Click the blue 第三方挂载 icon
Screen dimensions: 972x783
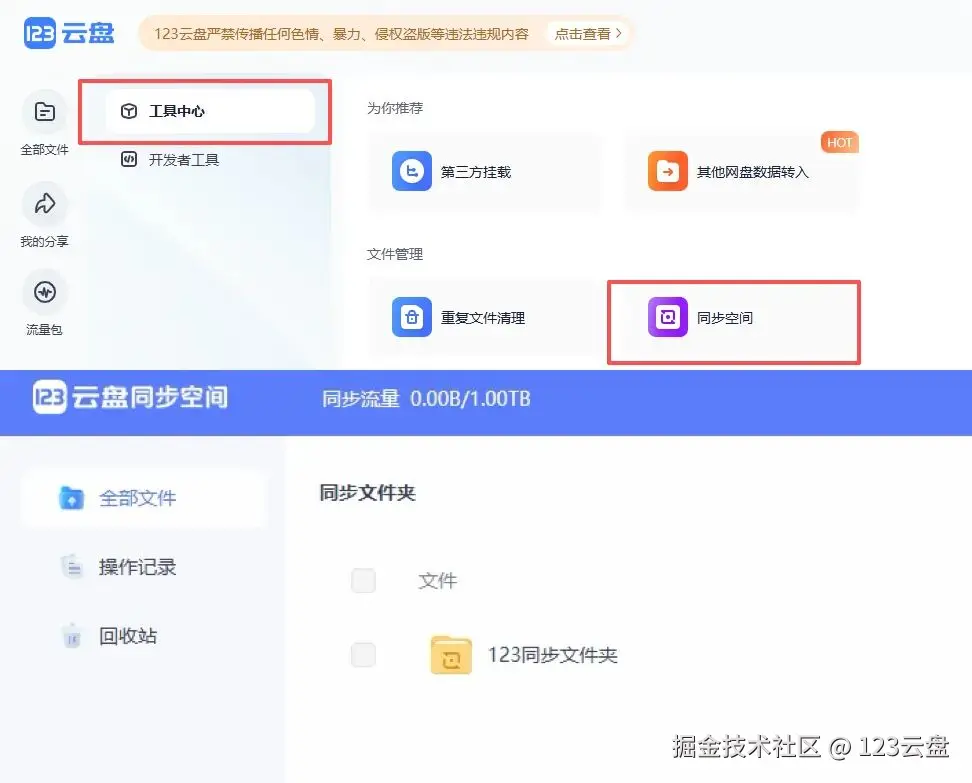point(412,171)
